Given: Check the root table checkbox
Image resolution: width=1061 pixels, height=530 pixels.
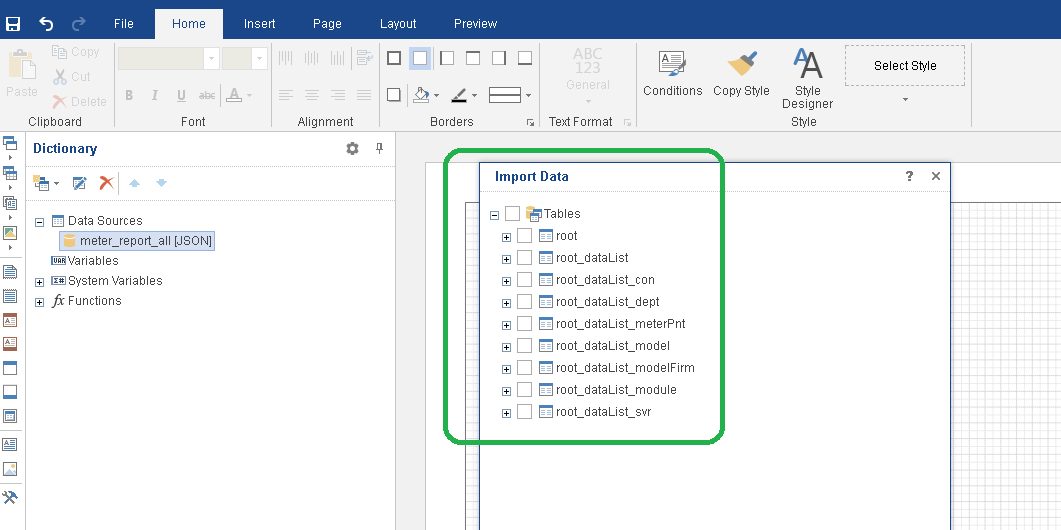Looking at the screenshot, I should pos(524,236).
